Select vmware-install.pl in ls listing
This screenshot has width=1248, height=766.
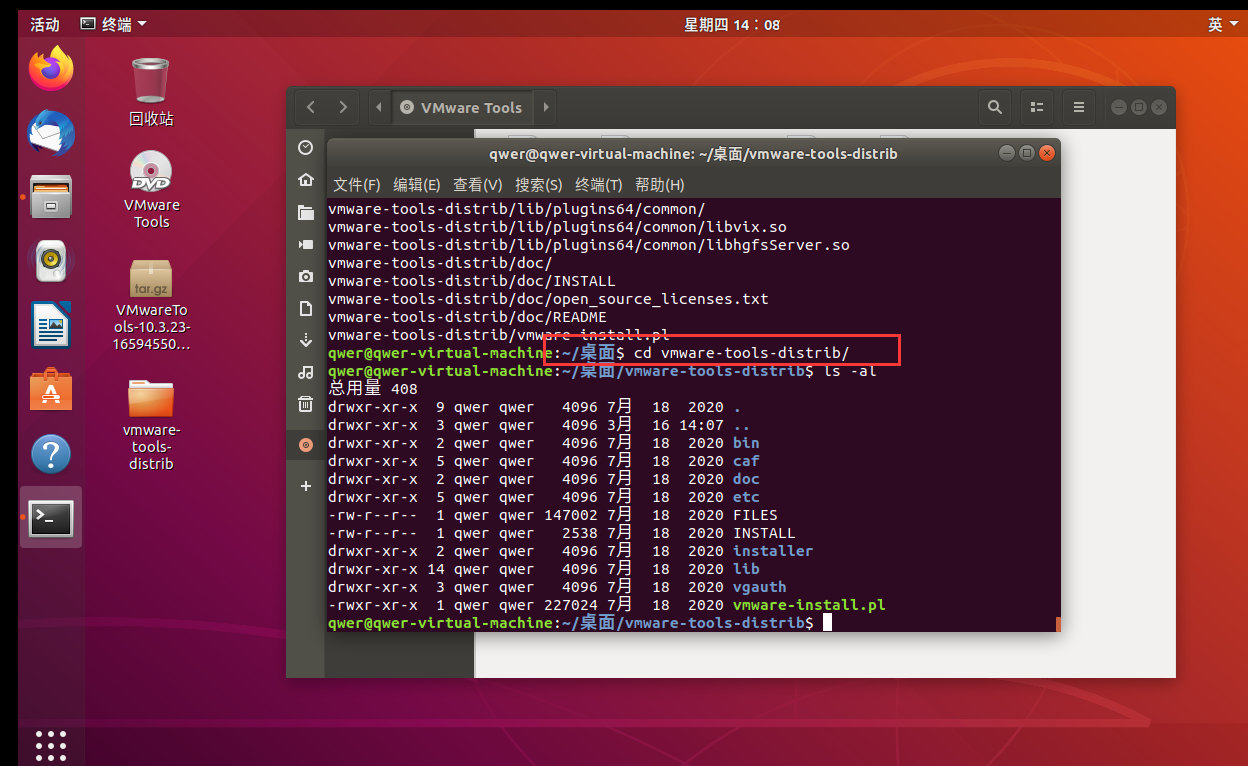[x=809, y=605]
